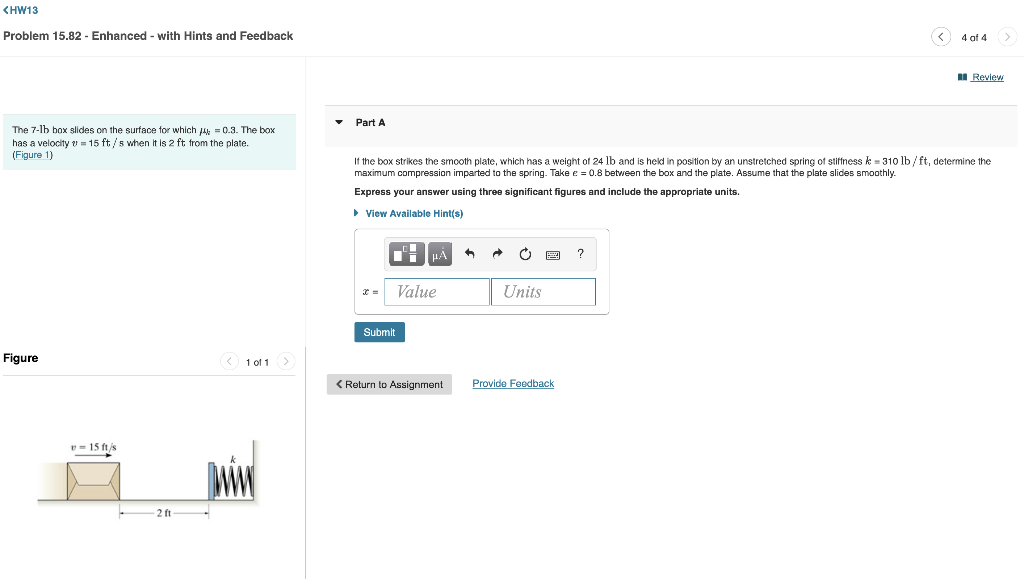Advance past problem 4 of 4 with right arrow
1024x579 pixels.
point(1008,36)
